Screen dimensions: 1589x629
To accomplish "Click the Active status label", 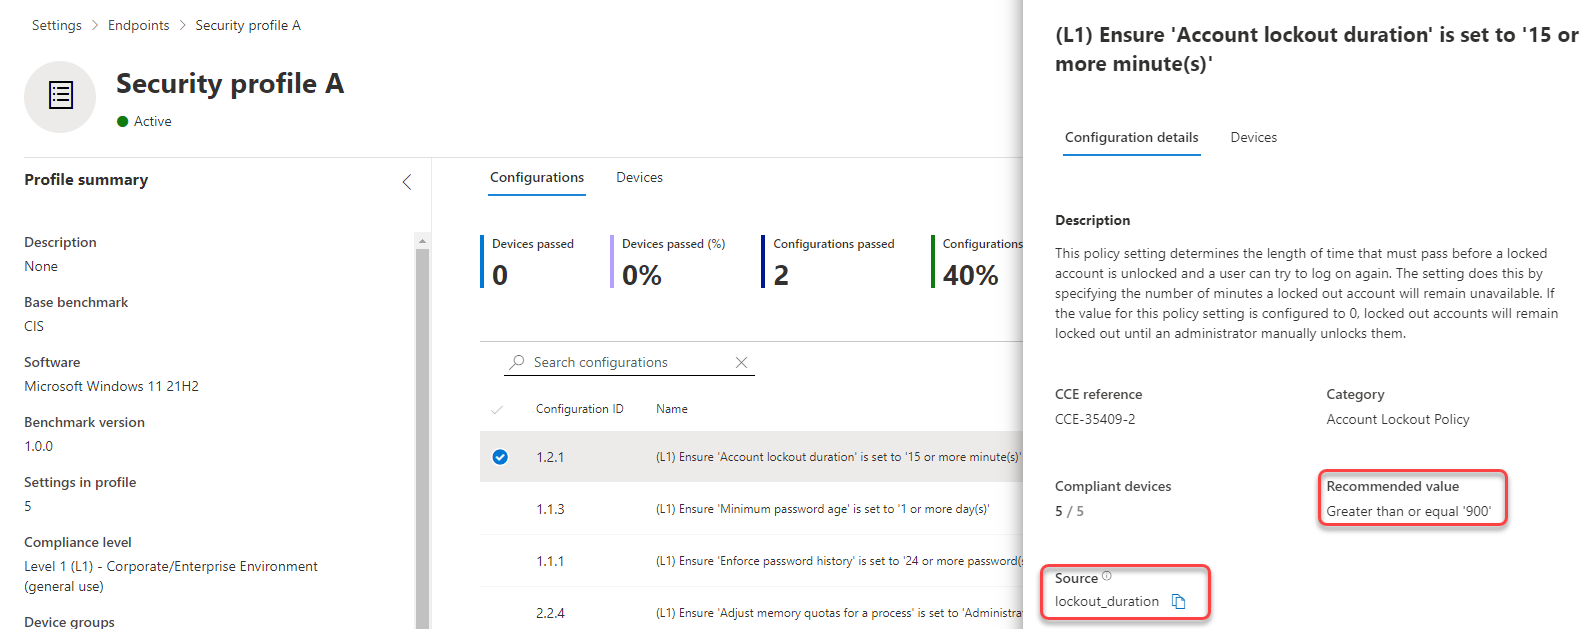I will [152, 121].
